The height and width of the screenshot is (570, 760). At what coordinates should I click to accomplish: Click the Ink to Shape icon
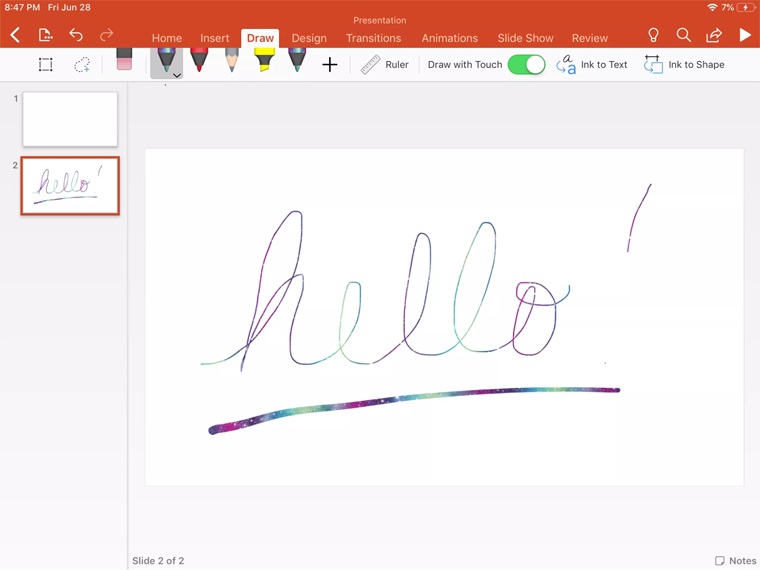pos(653,64)
